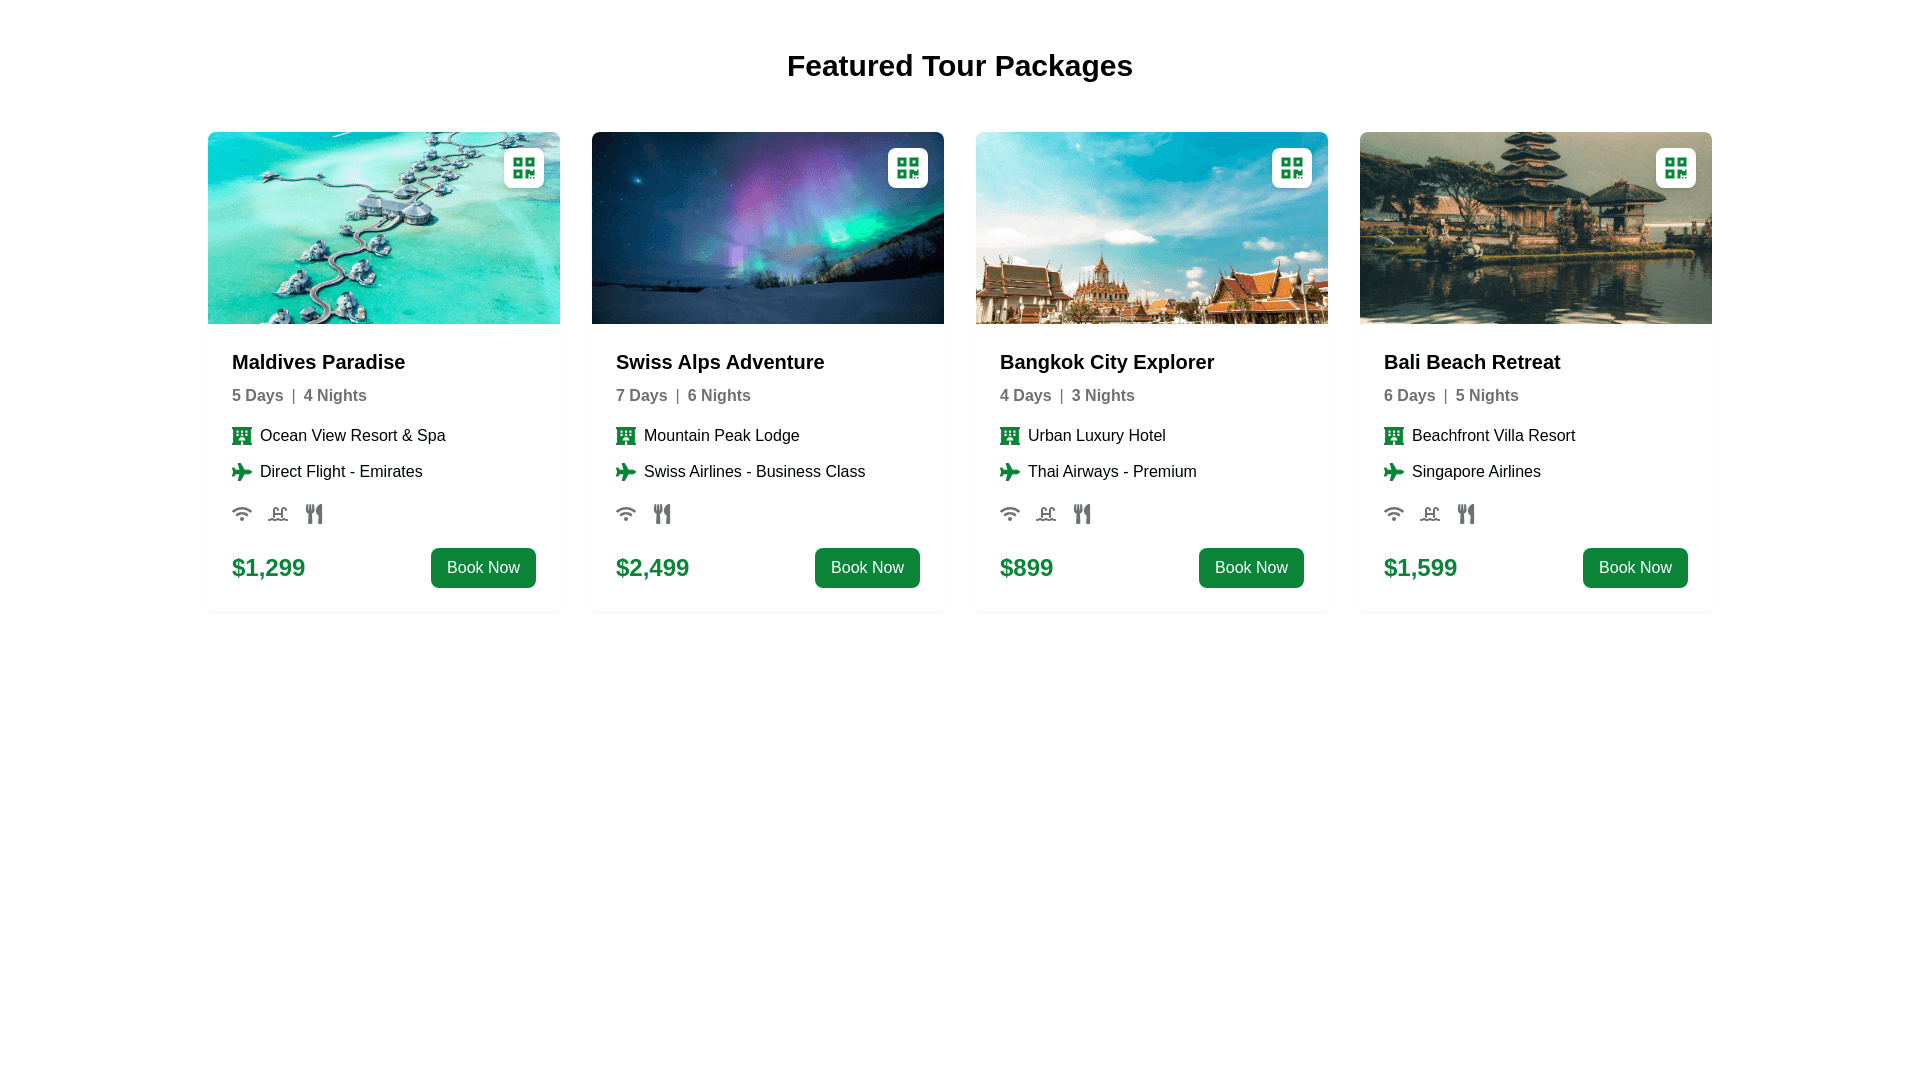Screen dimensions: 1920x1080
Task: Click the Wi-Fi icon on Bali Beach Retreat
Action: (x=1394, y=514)
